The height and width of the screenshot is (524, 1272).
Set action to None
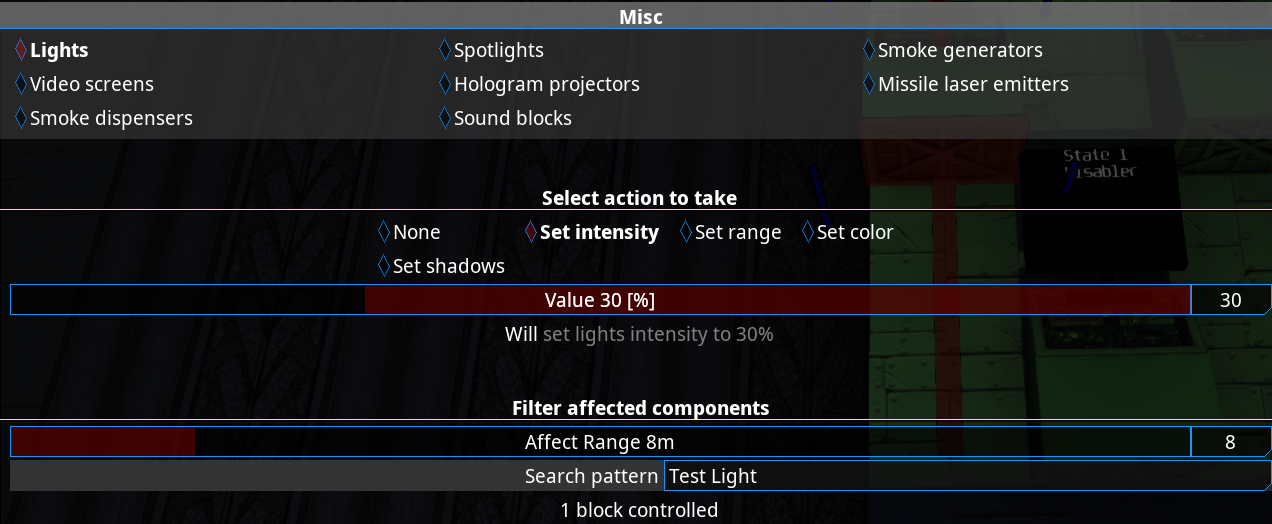[409, 232]
